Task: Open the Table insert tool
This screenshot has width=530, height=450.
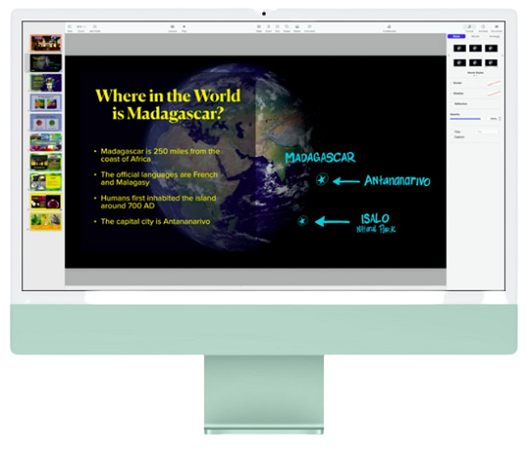Action: tap(259, 28)
